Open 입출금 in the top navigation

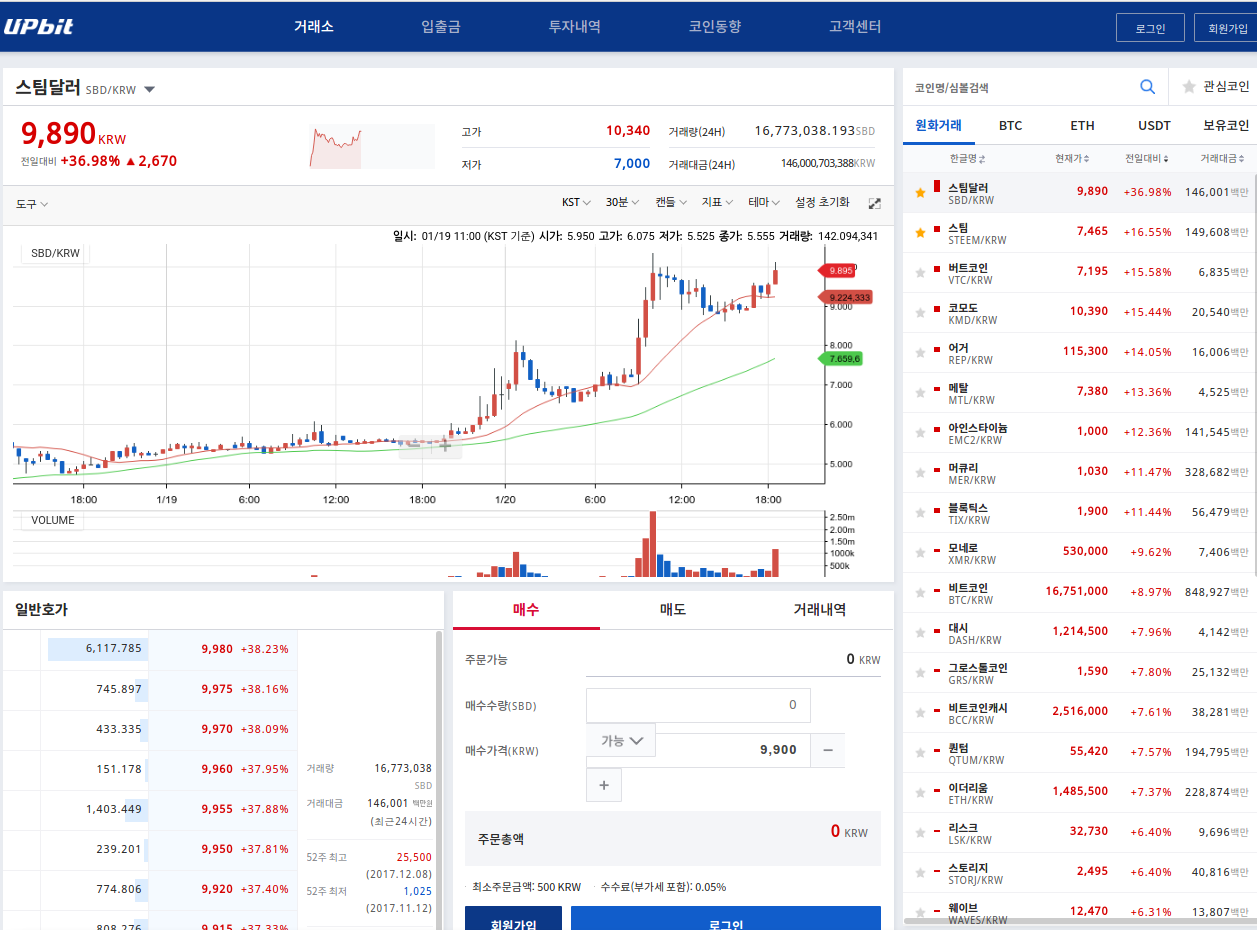441,27
